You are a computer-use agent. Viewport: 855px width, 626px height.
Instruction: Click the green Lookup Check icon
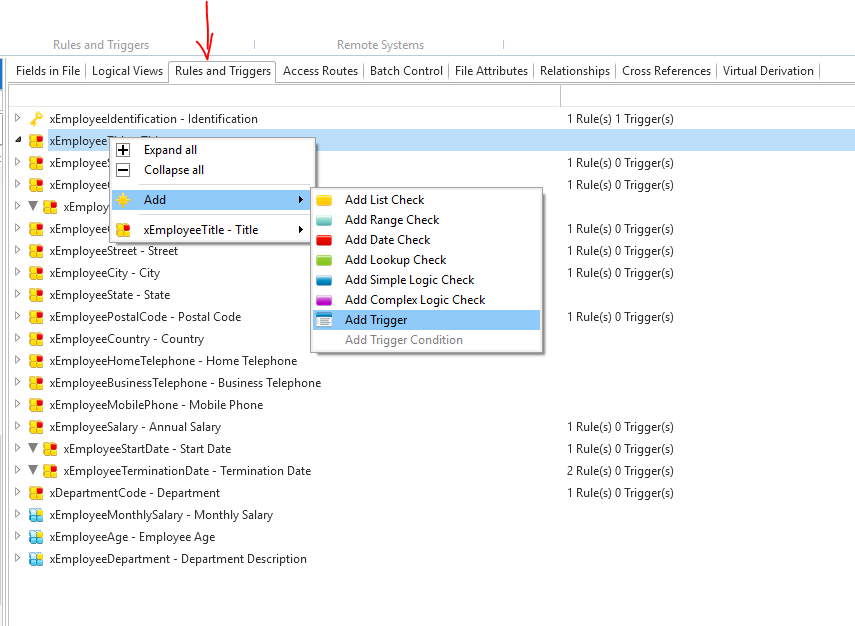[x=324, y=260]
